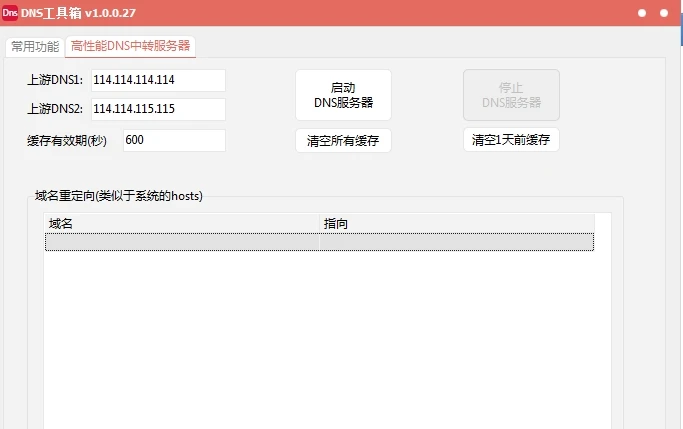Click the left white dot in title bar

pyautogui.click(x=642, y=13)
